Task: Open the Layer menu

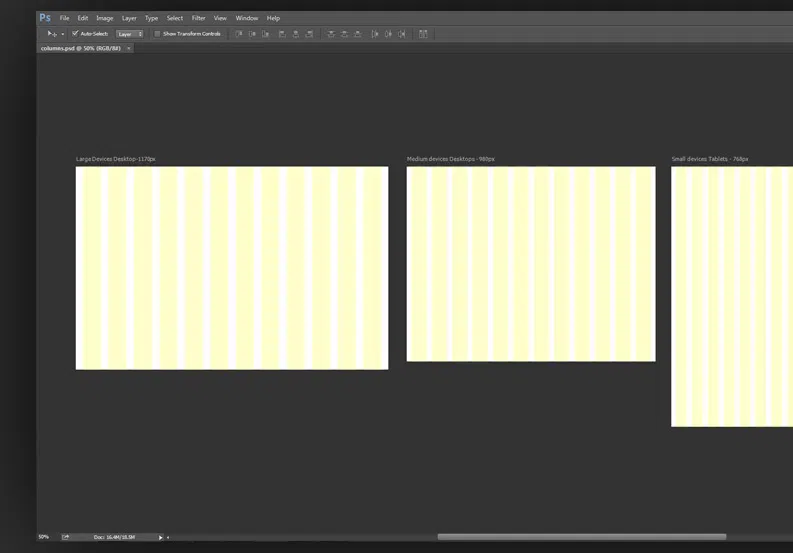Action: [129, 18]
